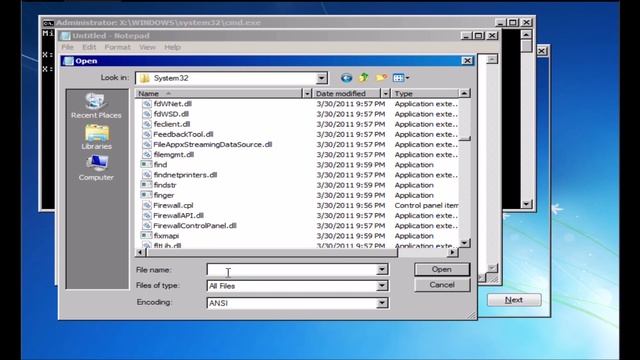Select the fdWNet.dll file icon
Viewport: 640px width, 360px height.
click(147, 104)
